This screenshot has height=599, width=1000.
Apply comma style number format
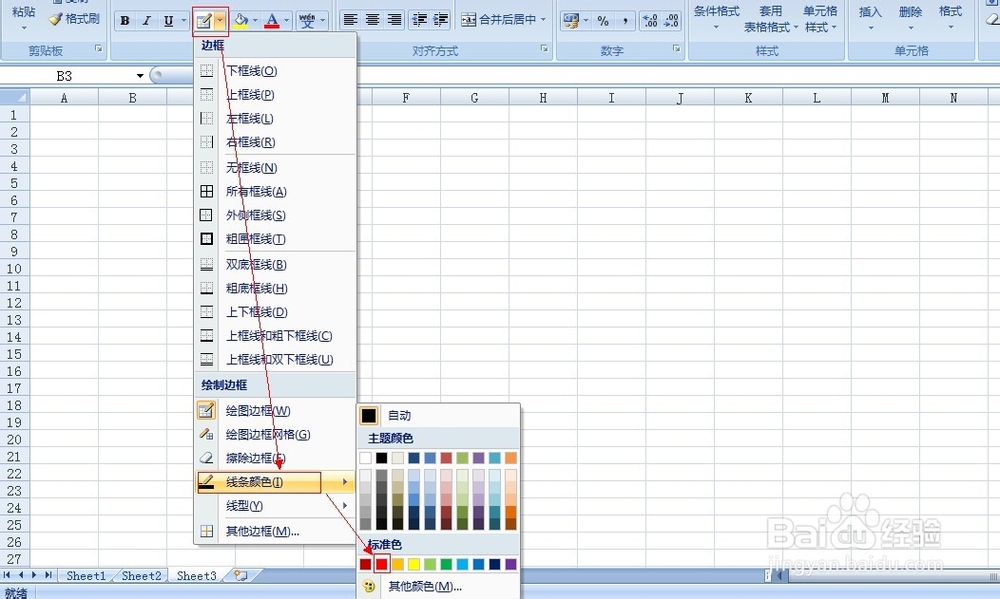(x=625, y=21)
